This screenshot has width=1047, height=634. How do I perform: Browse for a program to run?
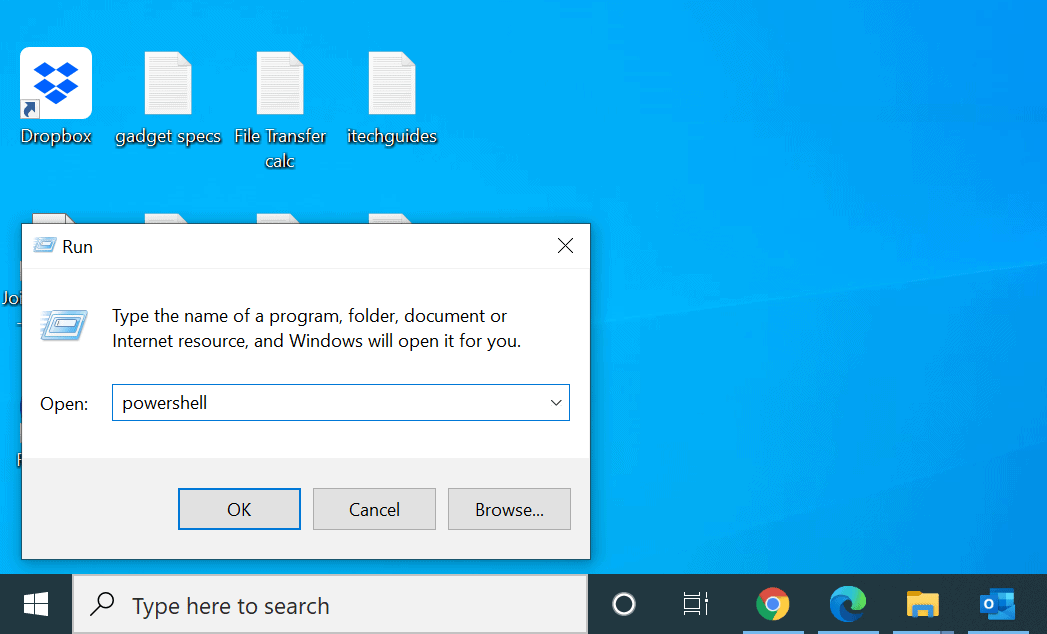coord(509,508)
